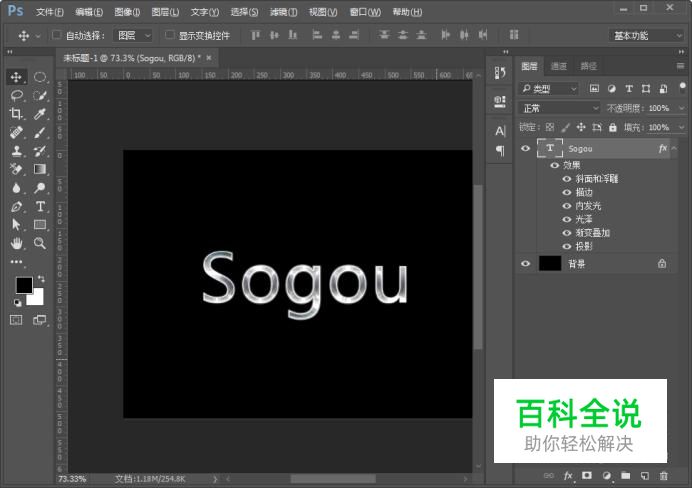The height and width of the screenshot is (488, 692).
Task: Select the Path Selection tool
Action: click(x=16, y=225)
